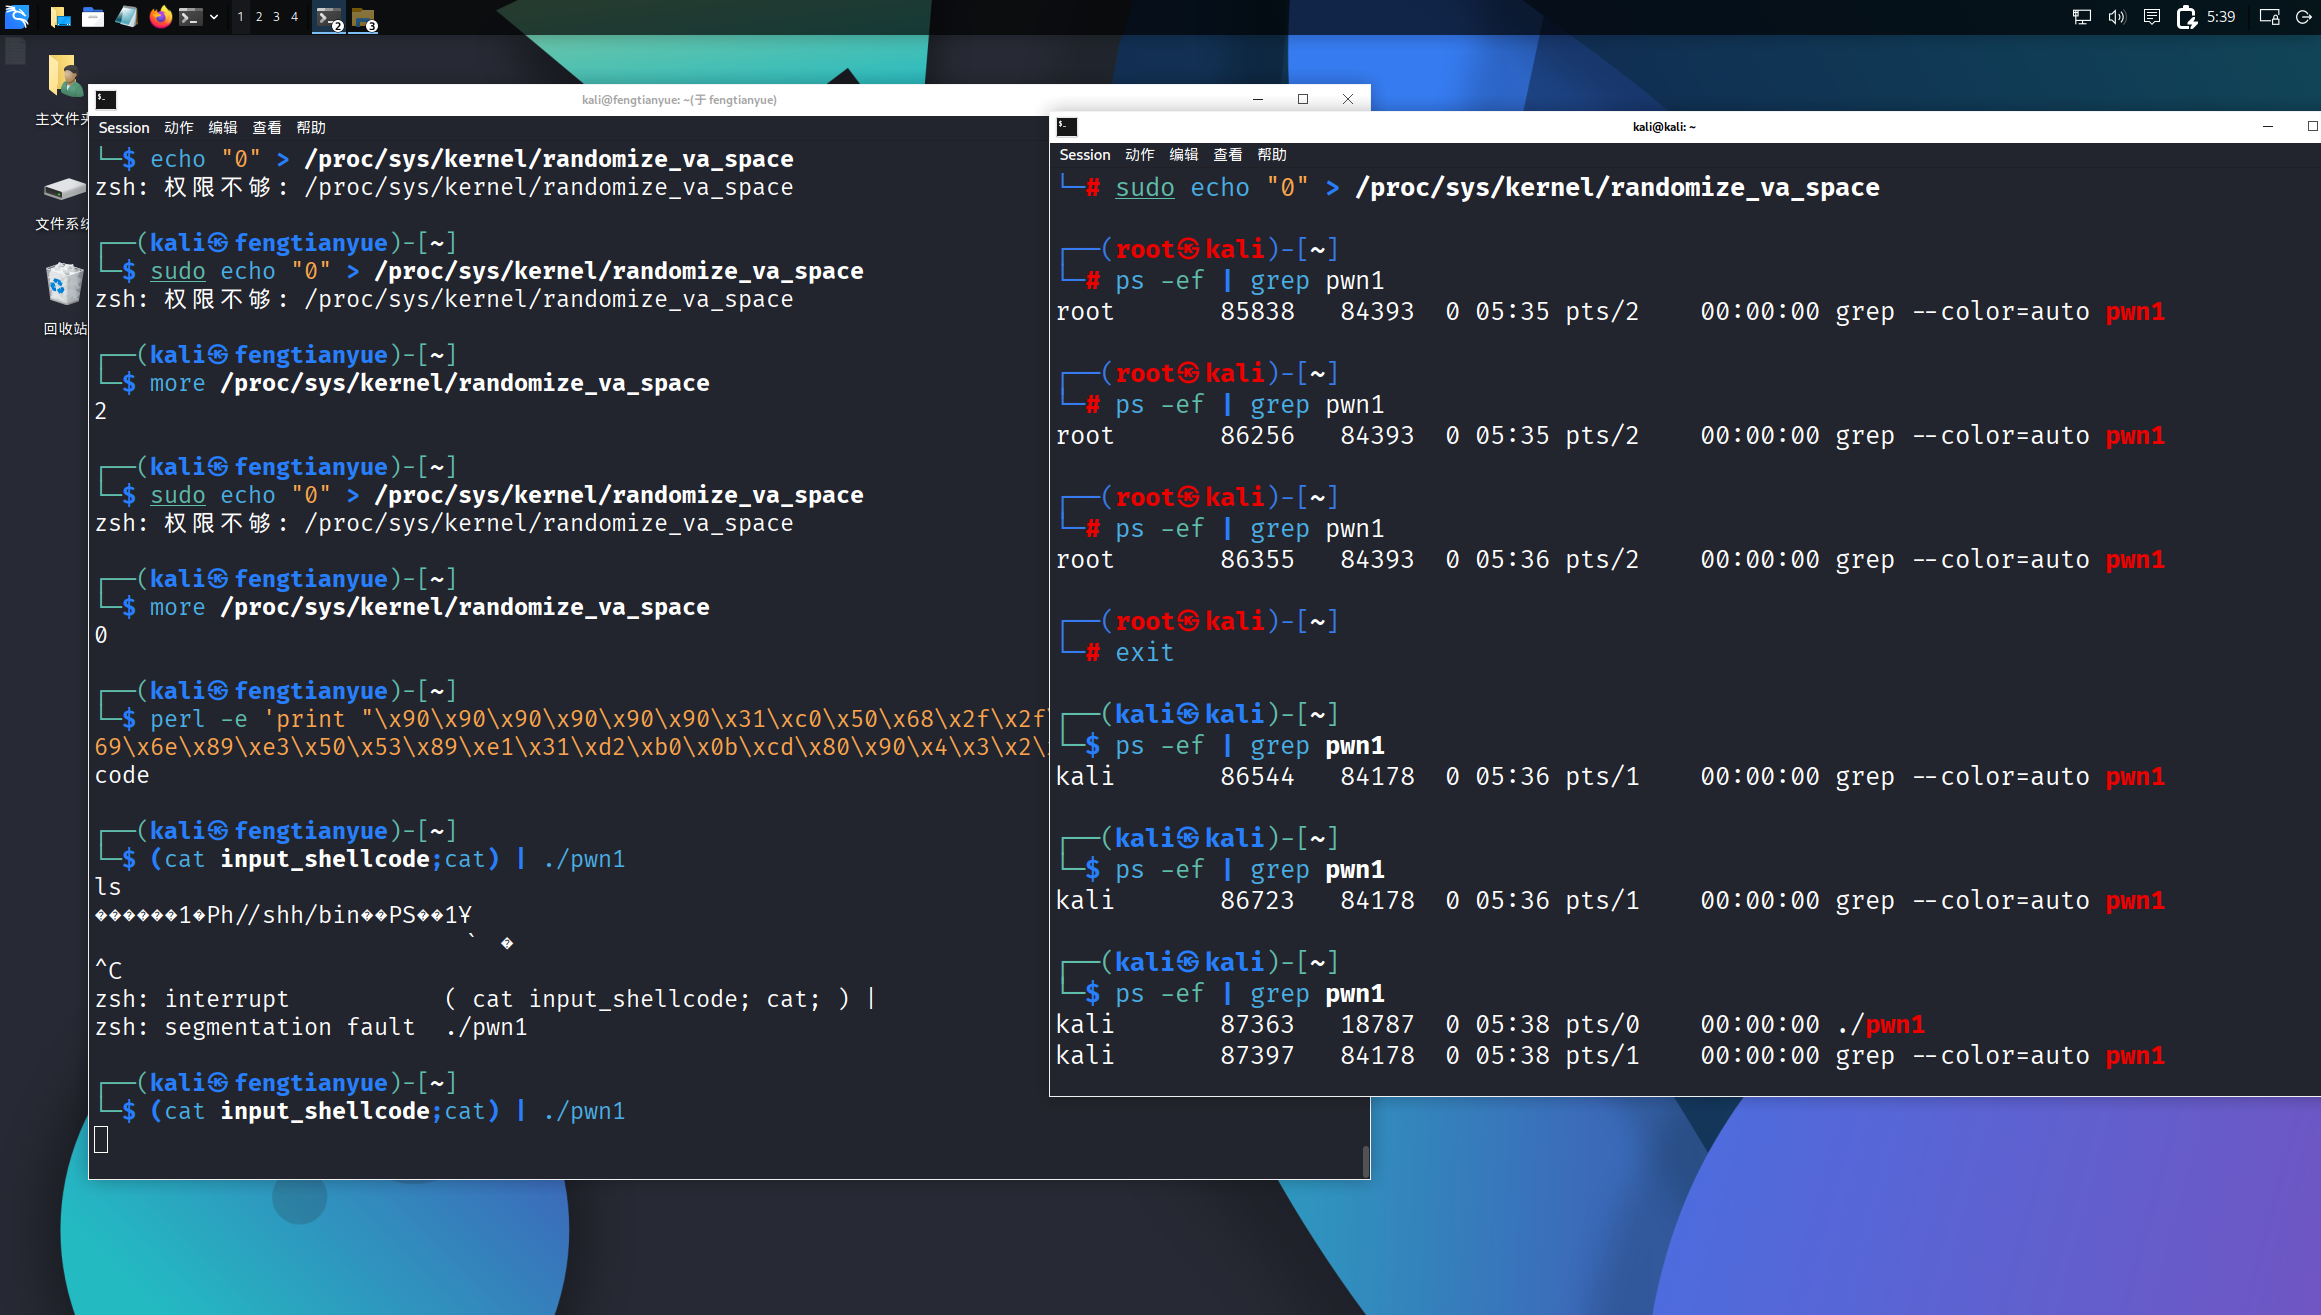The height and width of the screenshot is (1315, 2321).
Task: Open the file manager panel launcher
Action: click(93, 16)
